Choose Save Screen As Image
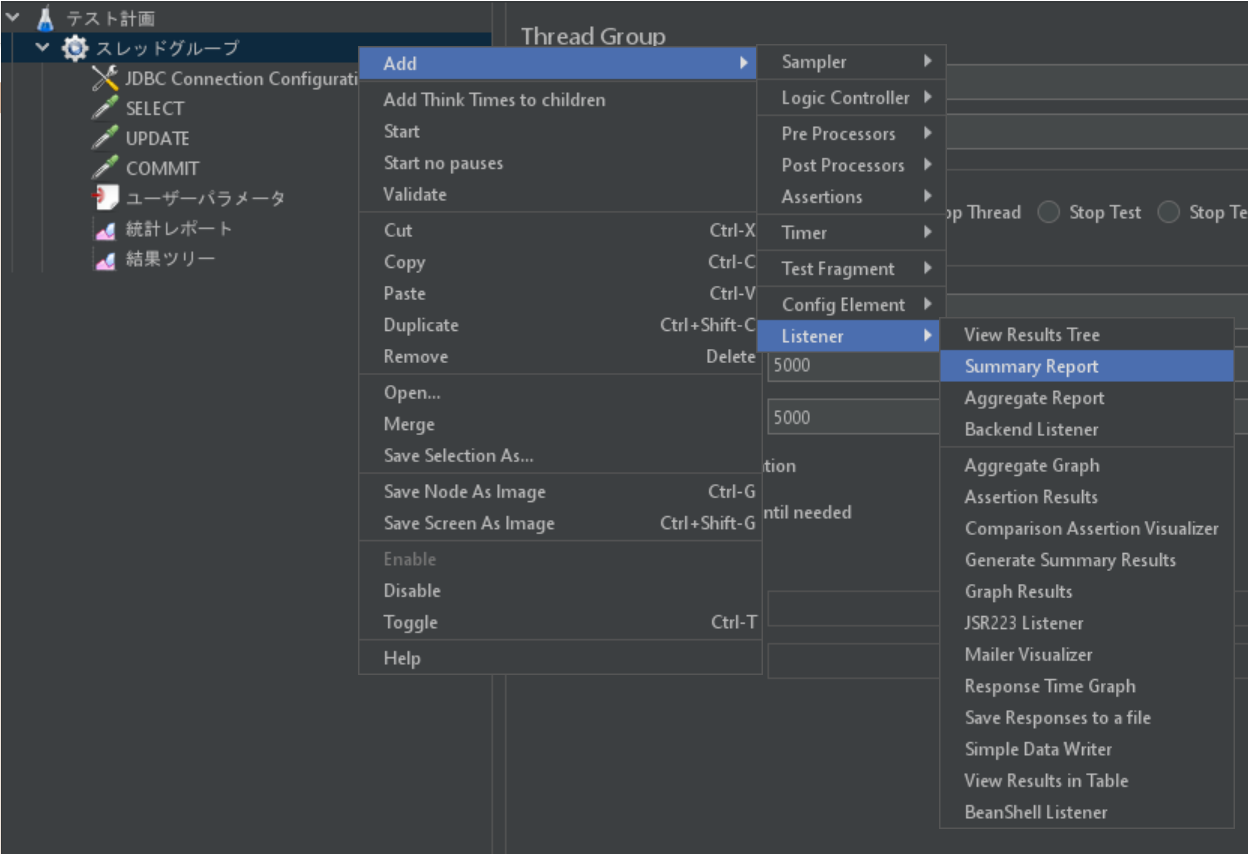 tap(559, 523)
